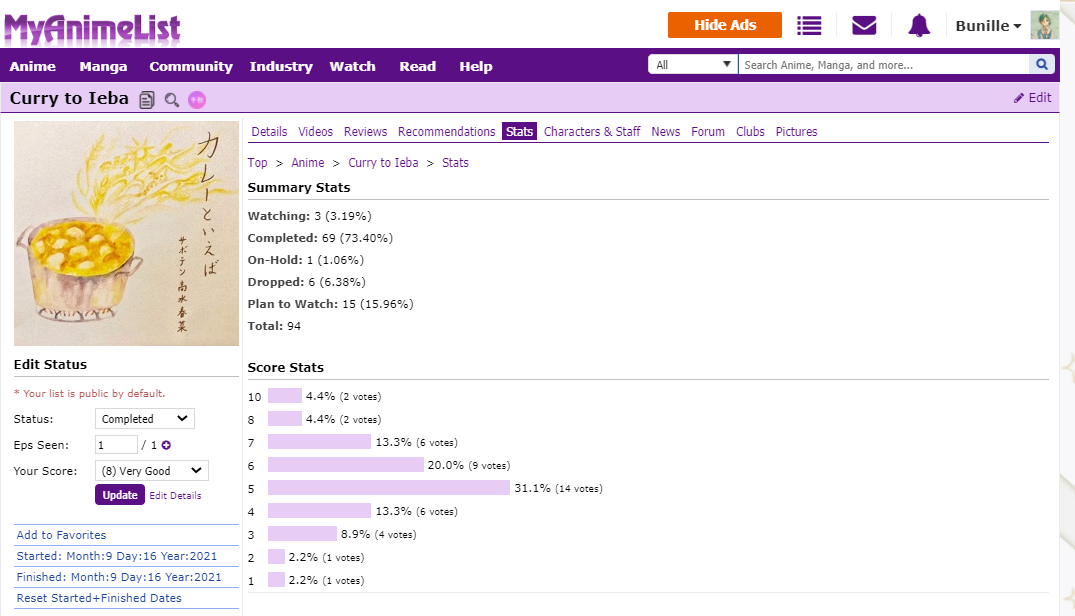Click the Curry to Ieba cover image
1075x616 pixels.
126,234
